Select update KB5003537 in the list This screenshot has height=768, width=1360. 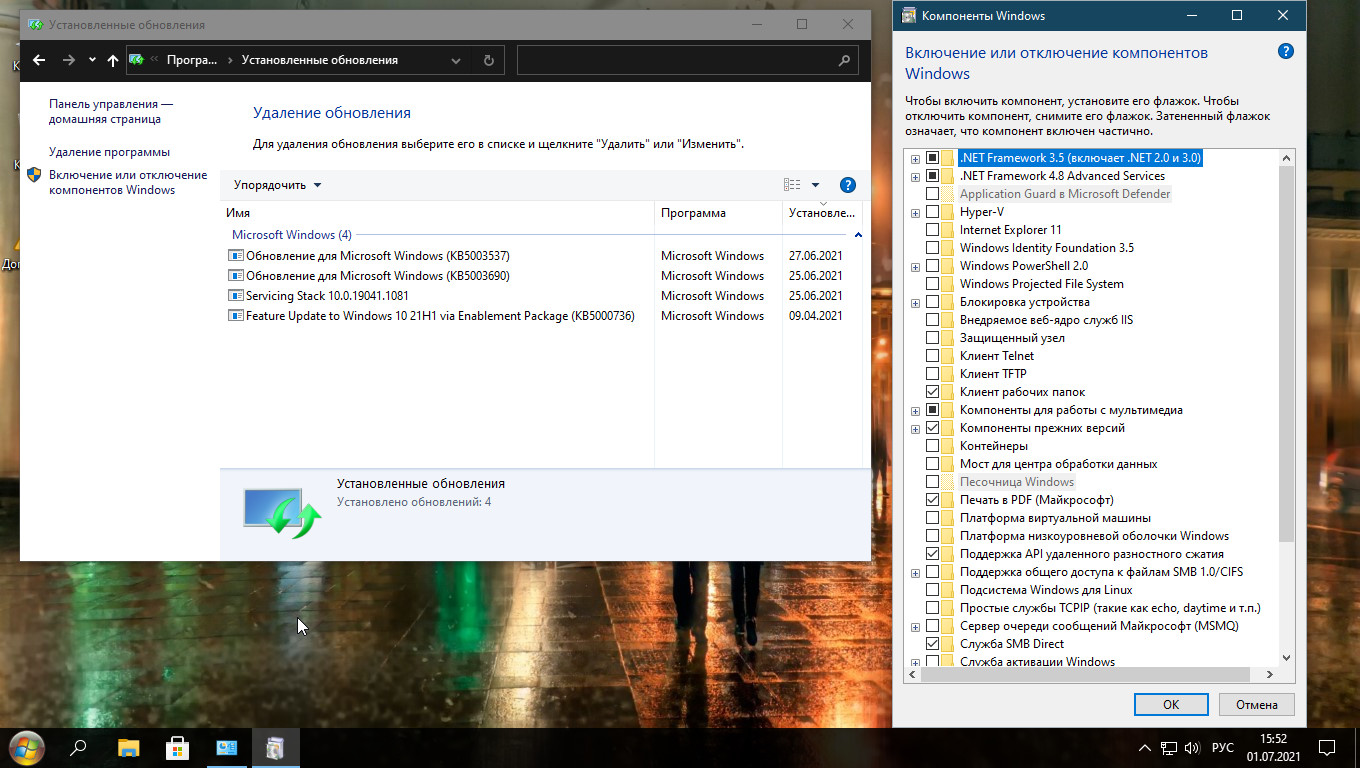point(377,256)
